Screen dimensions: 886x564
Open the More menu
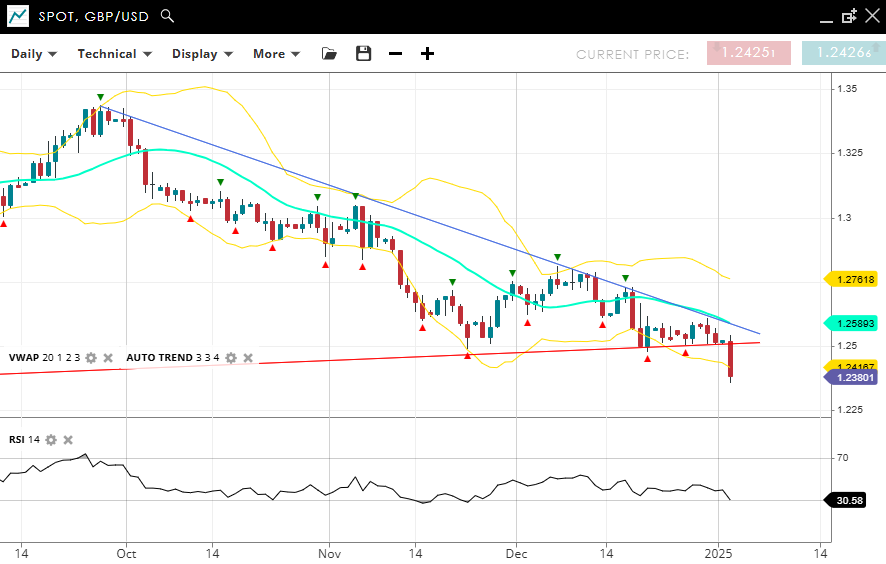point(276,54)
